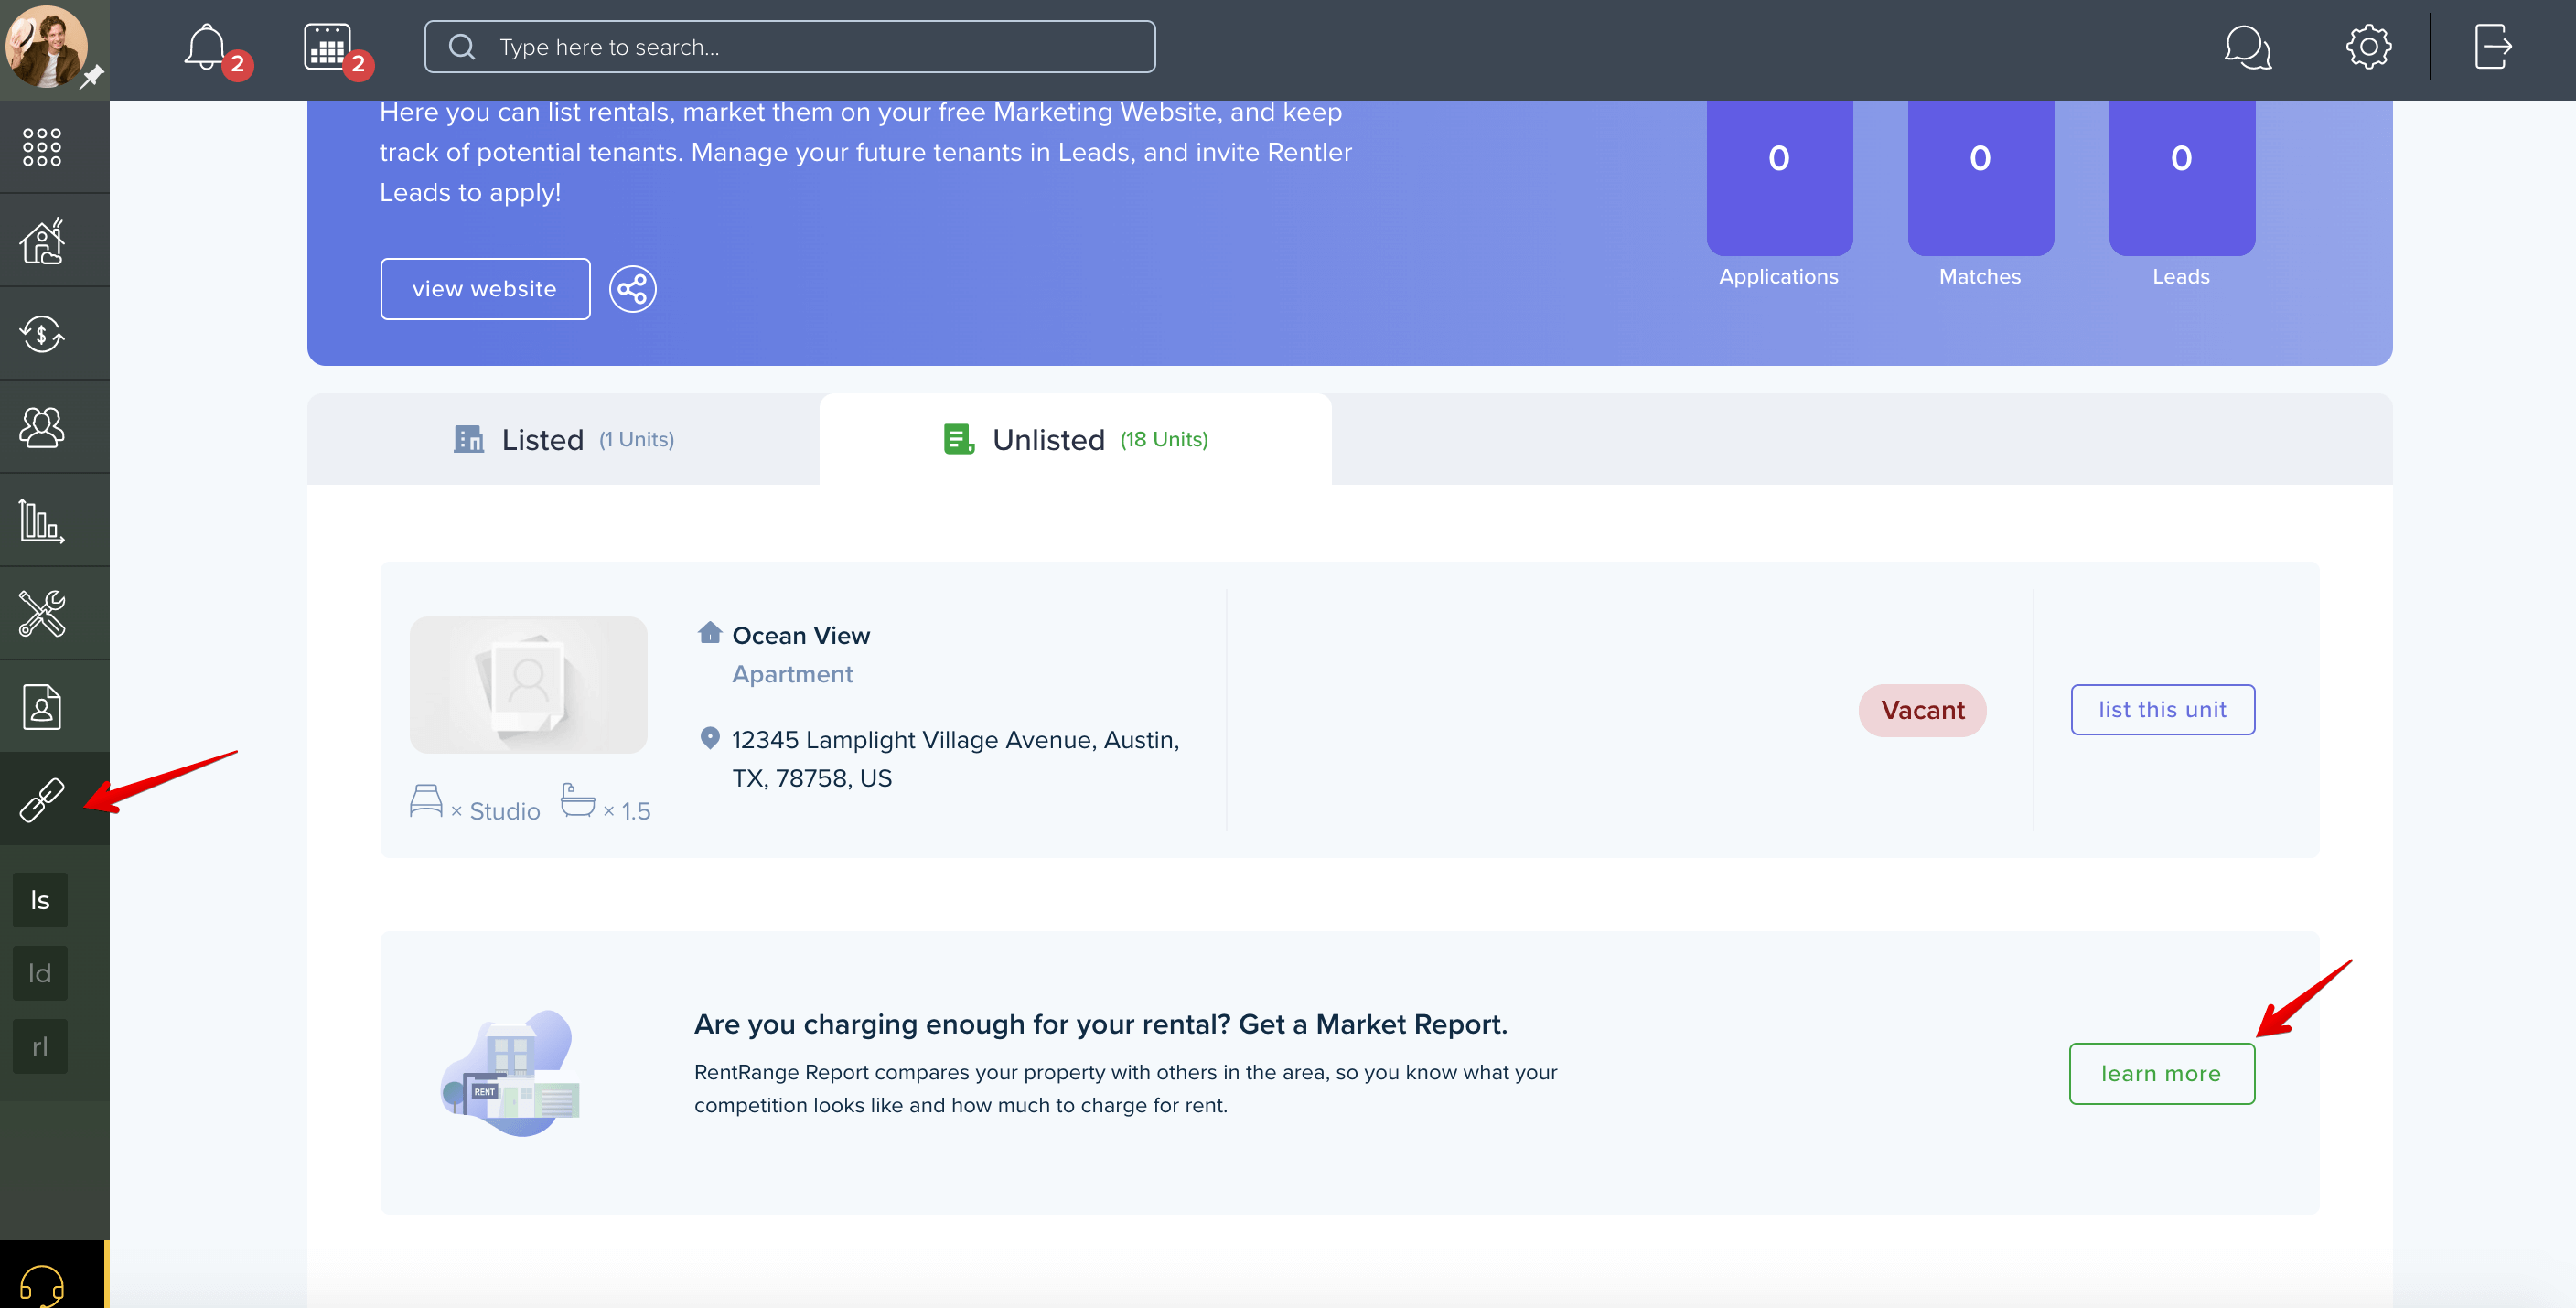Open the link chain icon in sidebar
Screen dimensions: 2576x1308
pos(42,800)
